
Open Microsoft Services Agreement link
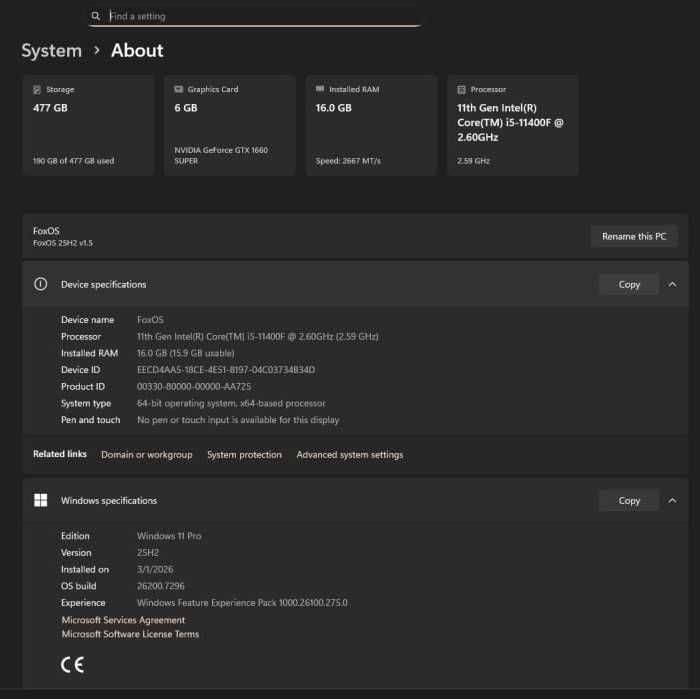pyautogui.click(x=123, y=620)
